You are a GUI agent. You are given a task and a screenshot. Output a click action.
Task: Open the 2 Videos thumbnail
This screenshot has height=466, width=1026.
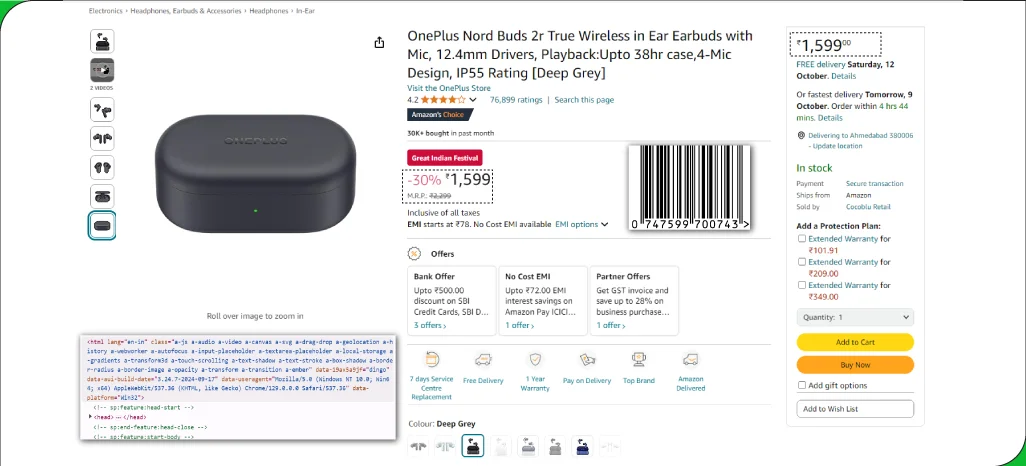(x=102, y=70)
